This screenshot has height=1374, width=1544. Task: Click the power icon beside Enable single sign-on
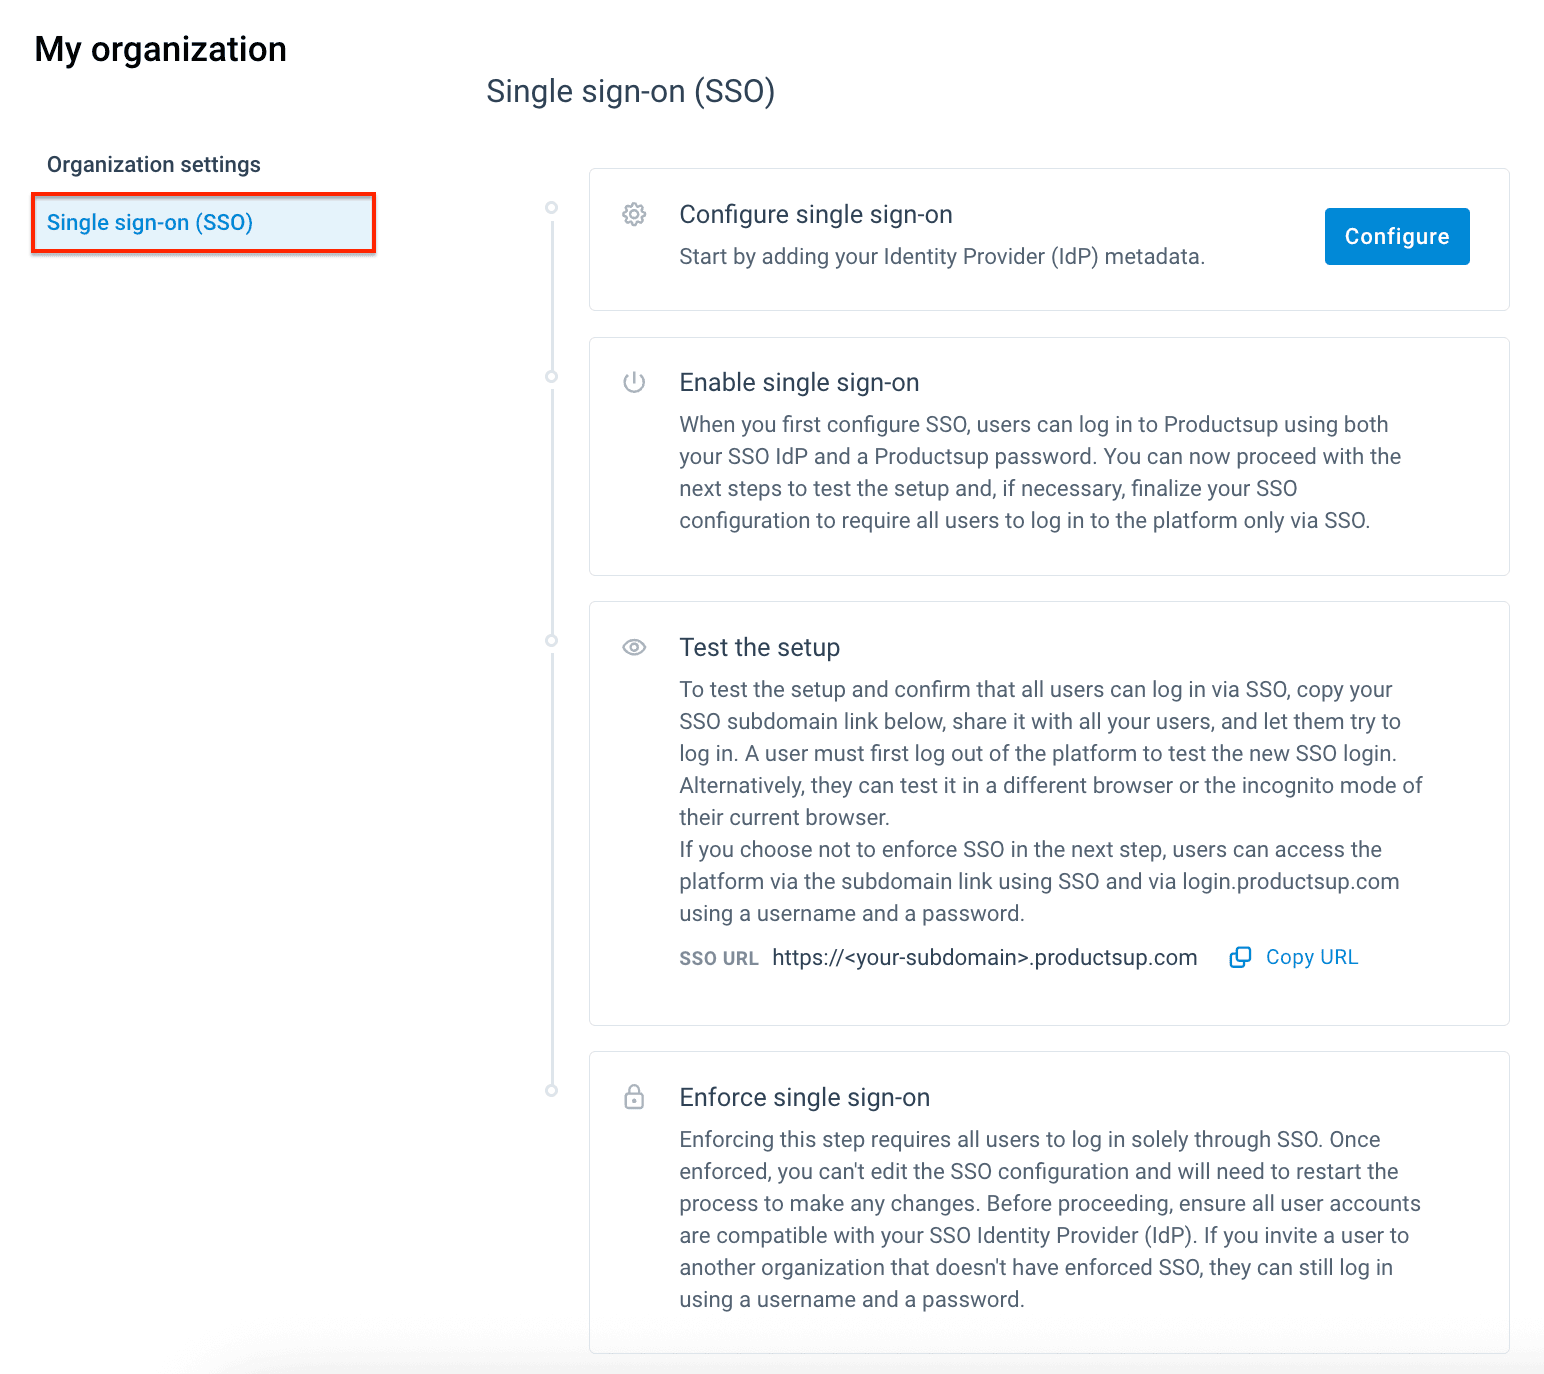pyautogui.click(x=634, y=383)
